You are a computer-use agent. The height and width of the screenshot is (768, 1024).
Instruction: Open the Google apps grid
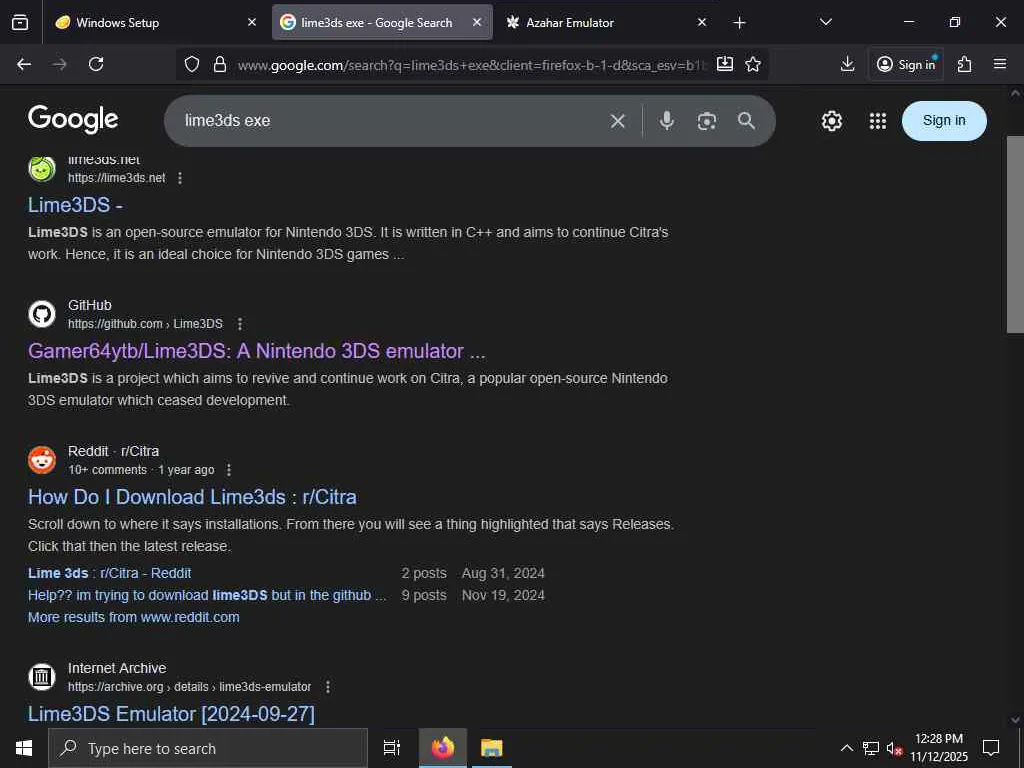tap(878, 121)
